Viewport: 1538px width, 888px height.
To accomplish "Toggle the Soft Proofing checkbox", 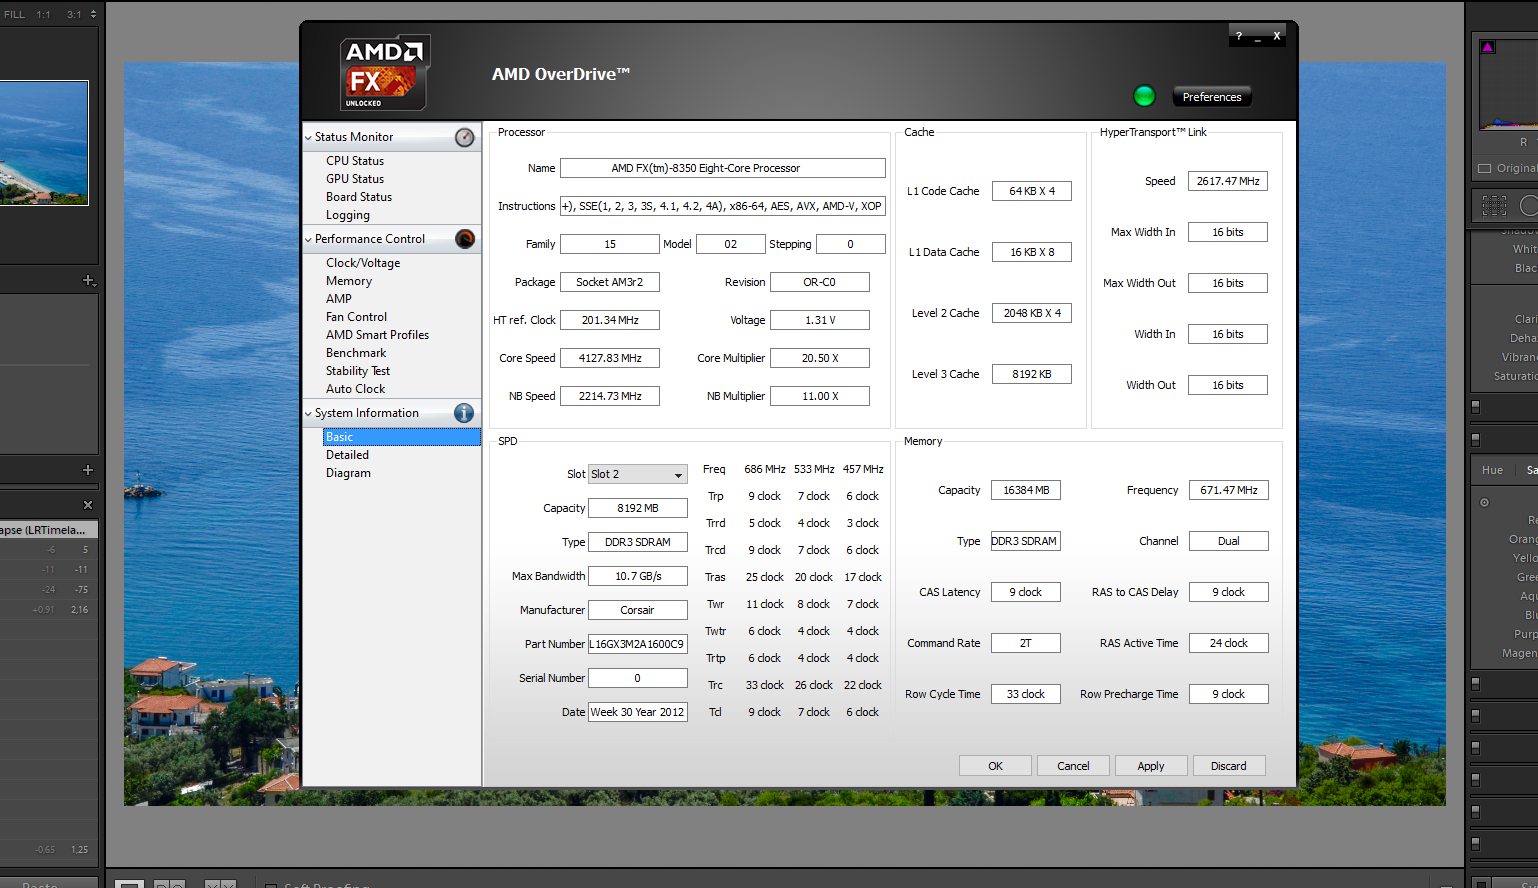I will [x=271, y=886].
